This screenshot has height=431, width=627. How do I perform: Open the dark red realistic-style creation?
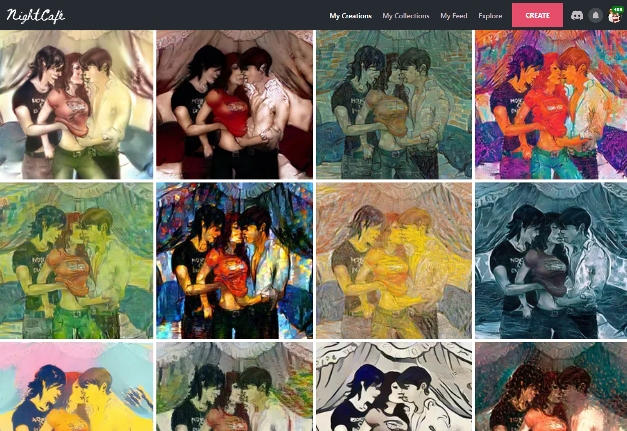click(x=234, y=104)
